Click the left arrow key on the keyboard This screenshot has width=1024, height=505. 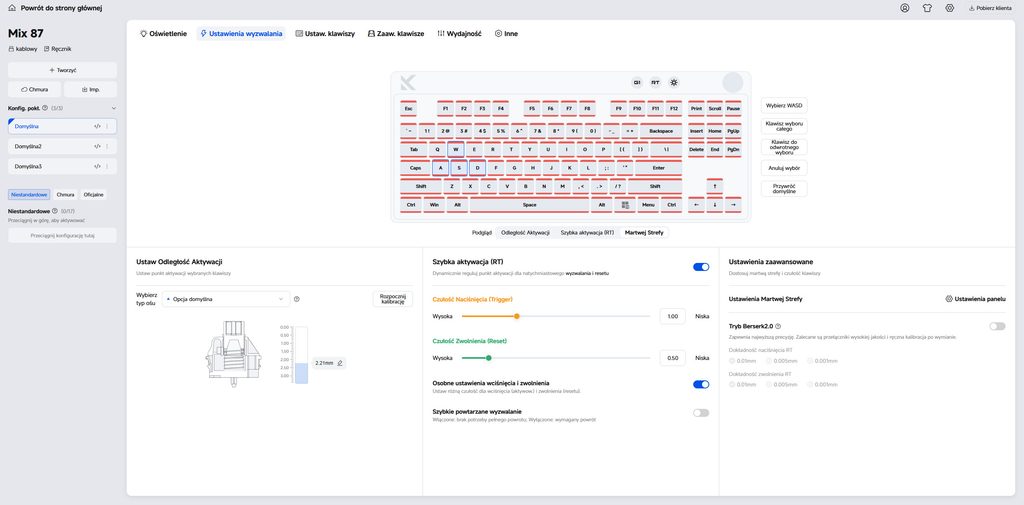point(696,205)
